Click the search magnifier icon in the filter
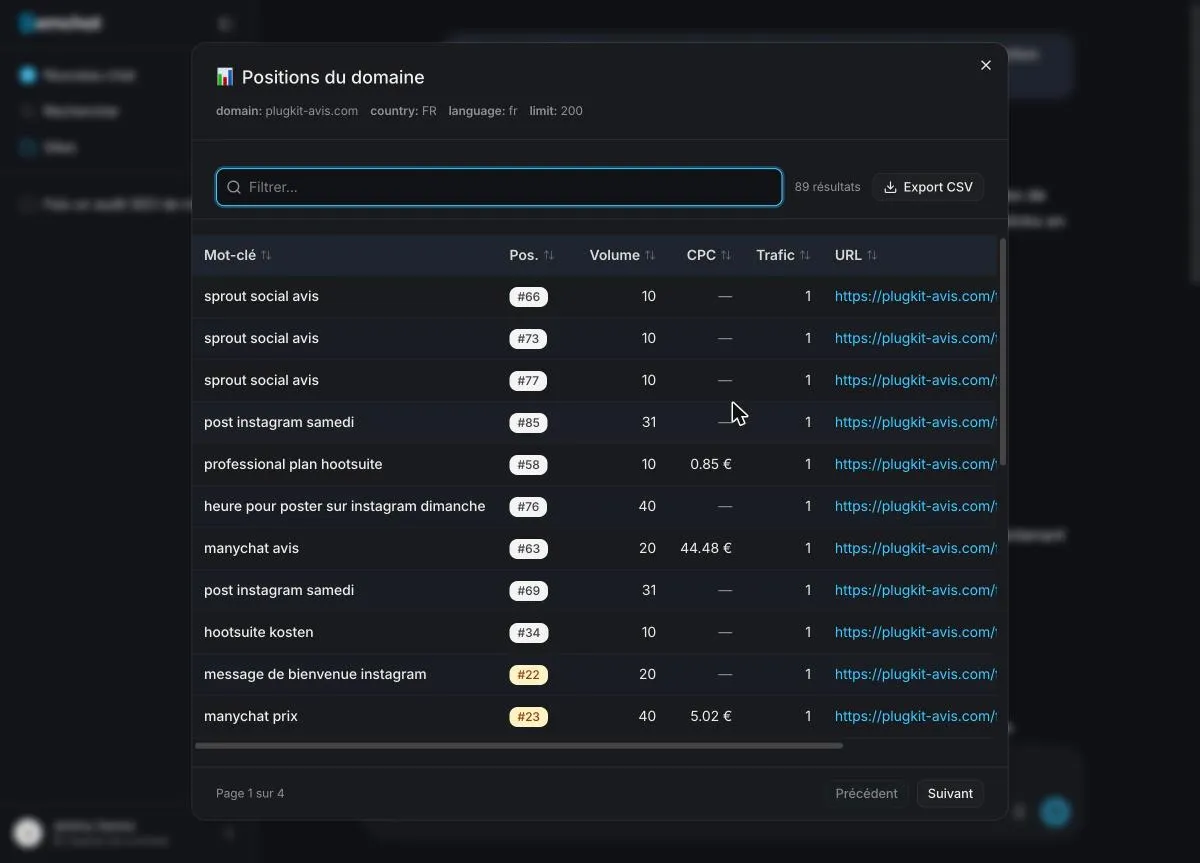 pyautogui.click(x=234, y=187)
